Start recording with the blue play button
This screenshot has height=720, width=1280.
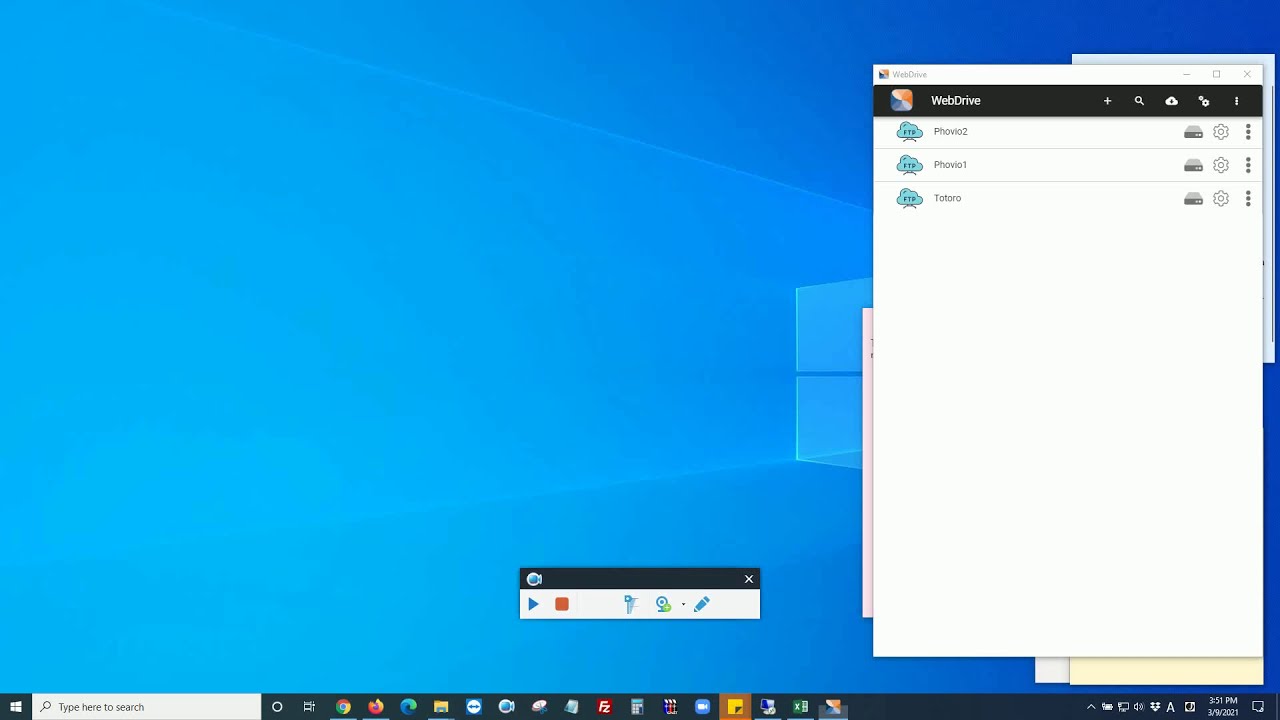[533, 604]
